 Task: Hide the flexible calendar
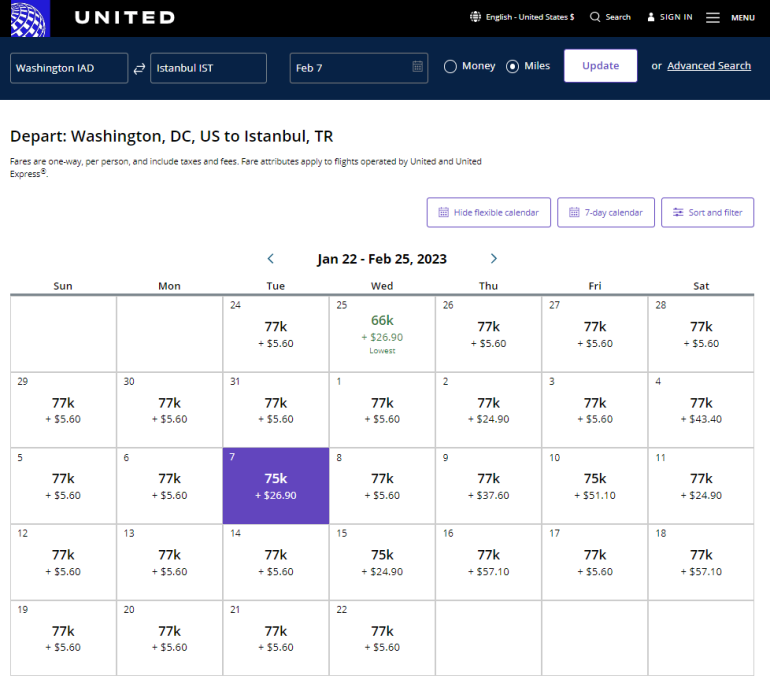[x=488, y=212]
